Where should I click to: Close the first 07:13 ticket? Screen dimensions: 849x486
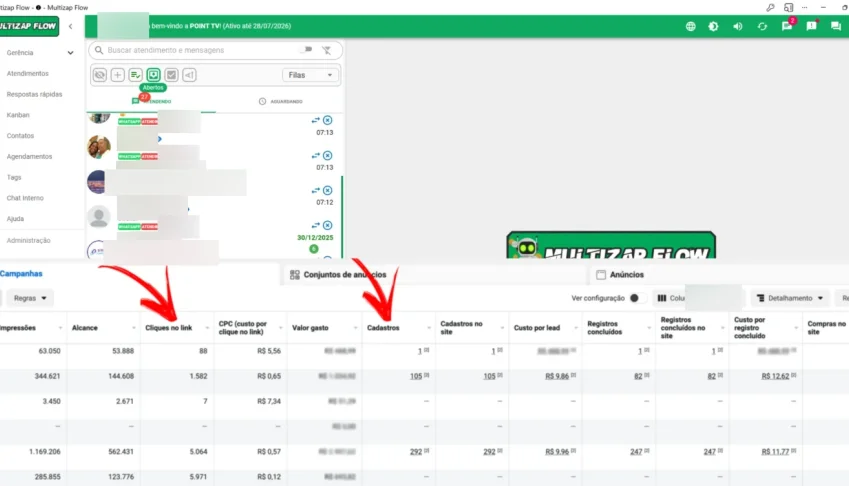(328, 120)
